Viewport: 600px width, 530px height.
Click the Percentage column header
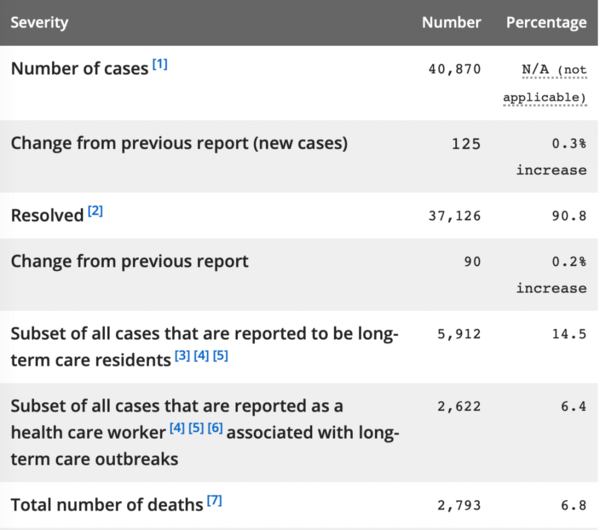(546, 22)
